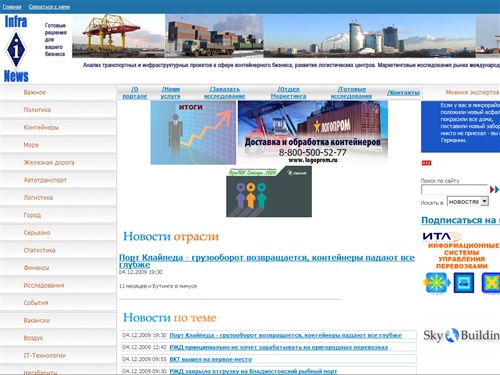Screen dimensions: 500x375
Task: Open '/Готовые исследования' menu item
Action: pyautogui.click(x=351, y=93)
